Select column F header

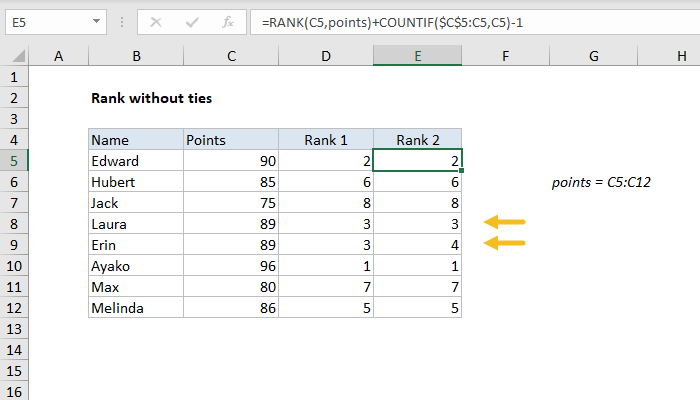point(505,56)
